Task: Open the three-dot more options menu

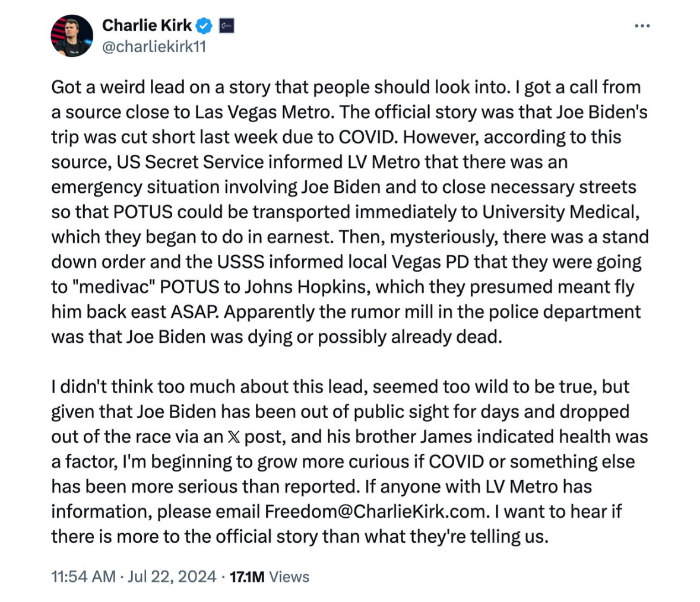Action: pos(642,26)
